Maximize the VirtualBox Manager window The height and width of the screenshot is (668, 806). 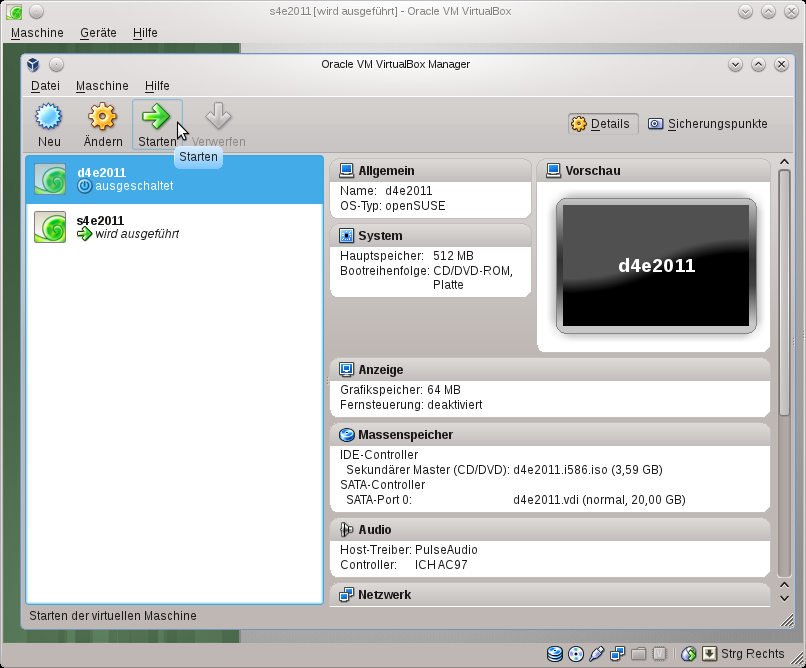[x=759, y=65]
